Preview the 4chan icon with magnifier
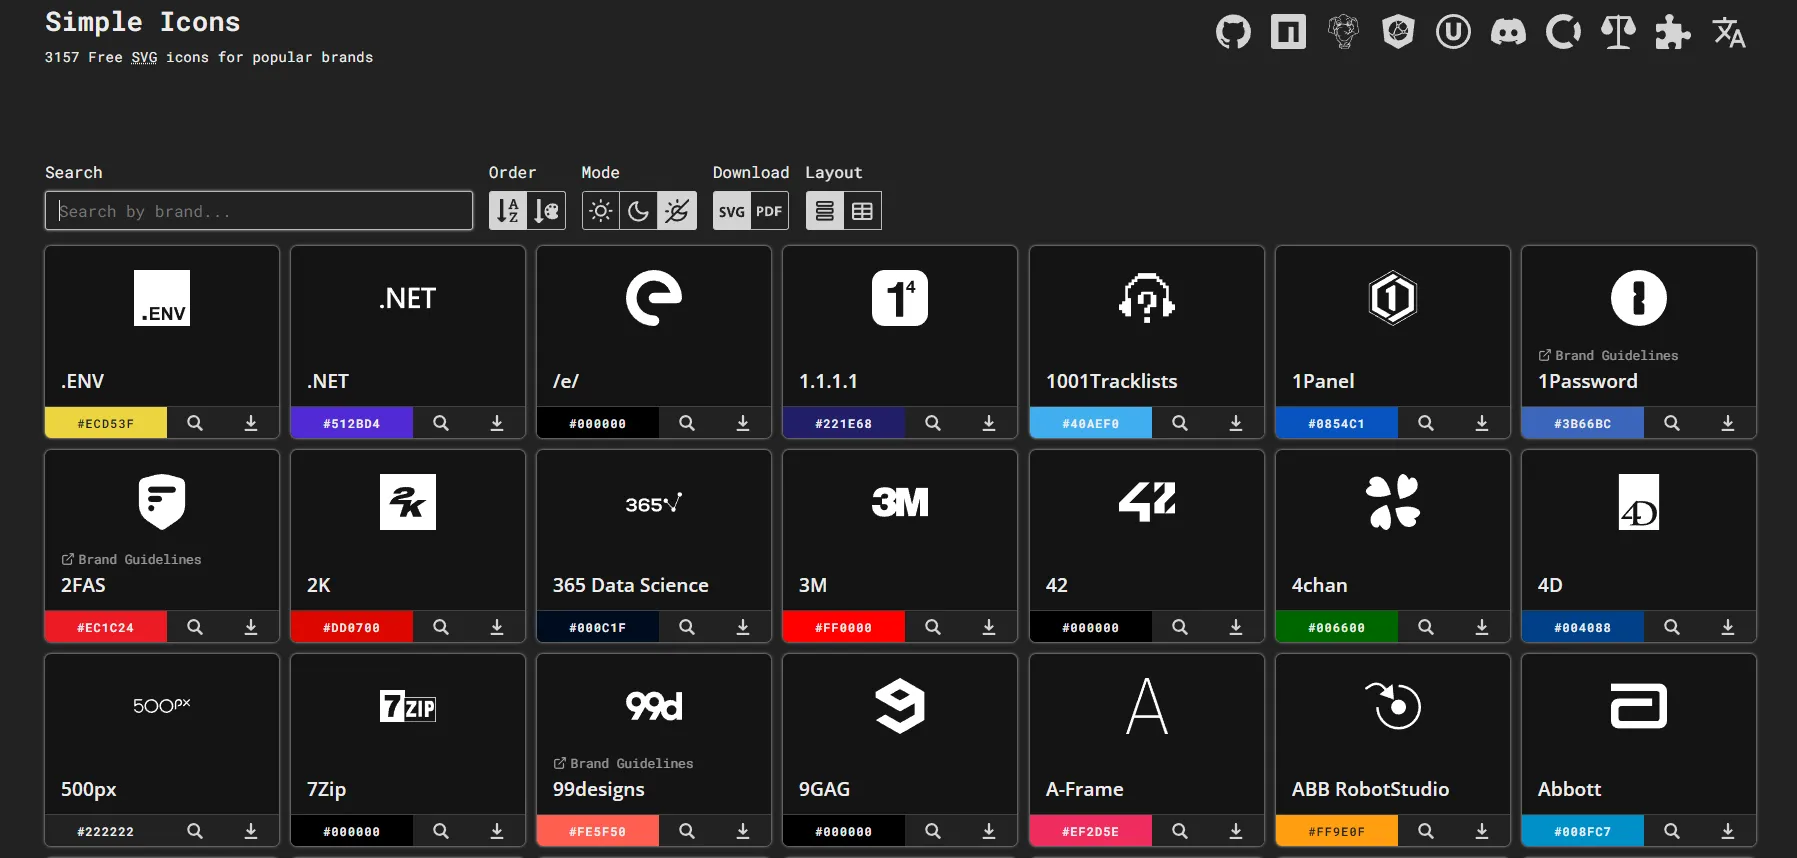Screen dimensions: 1797x858 pyautogui.click(x=1426, y=627)
